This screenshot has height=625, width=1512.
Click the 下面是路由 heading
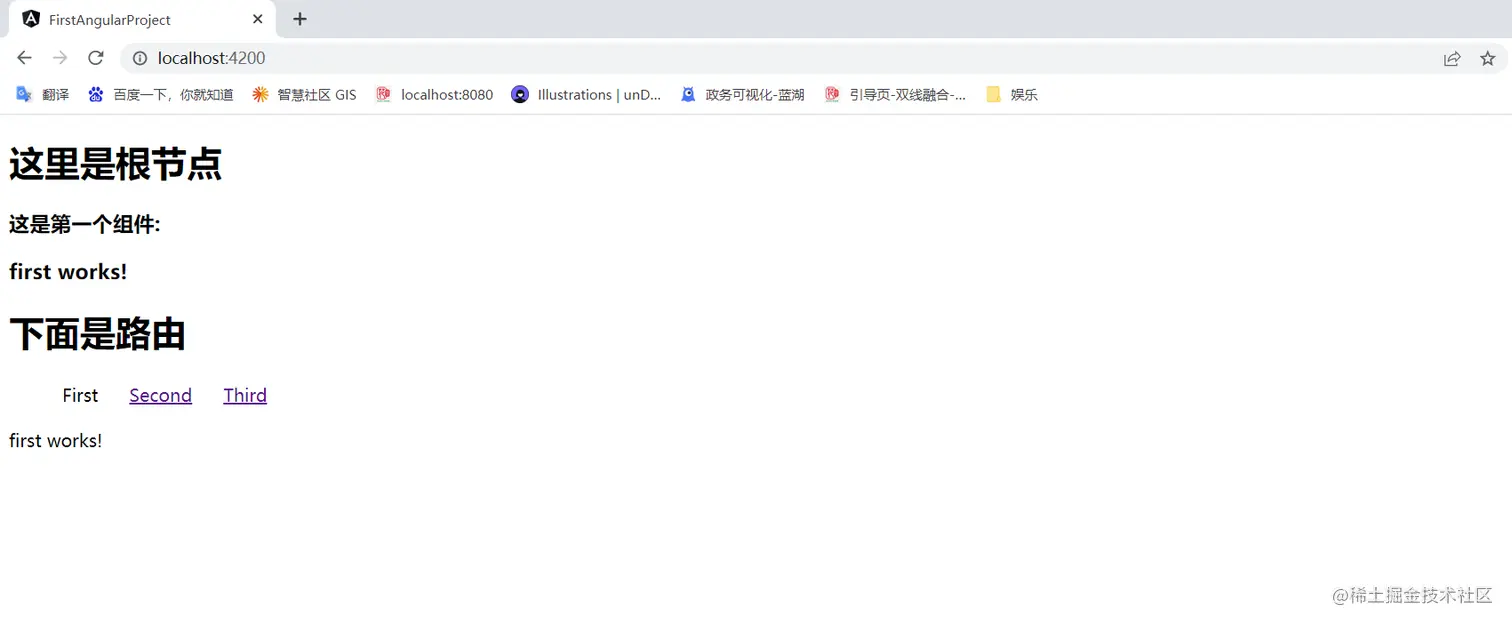pos(97,334)
